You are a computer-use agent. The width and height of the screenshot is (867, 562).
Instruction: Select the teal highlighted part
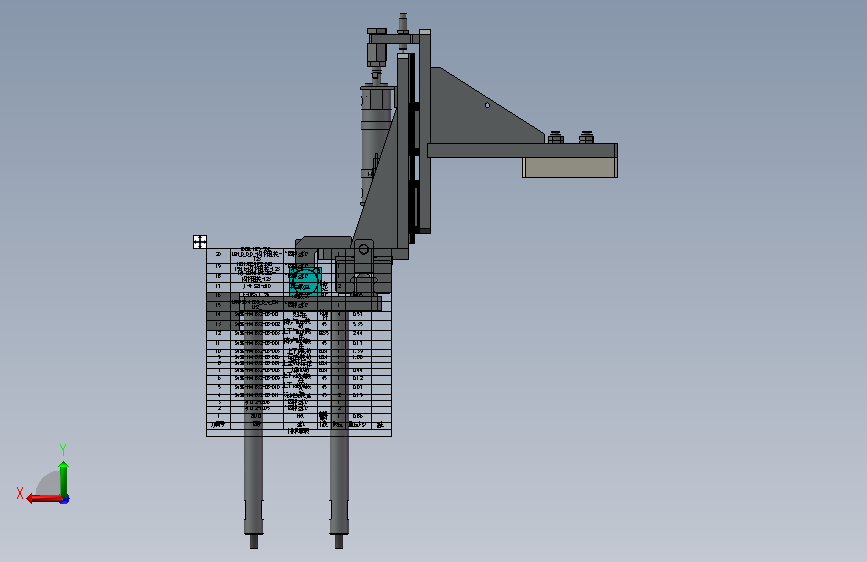[x=305, y=282]
